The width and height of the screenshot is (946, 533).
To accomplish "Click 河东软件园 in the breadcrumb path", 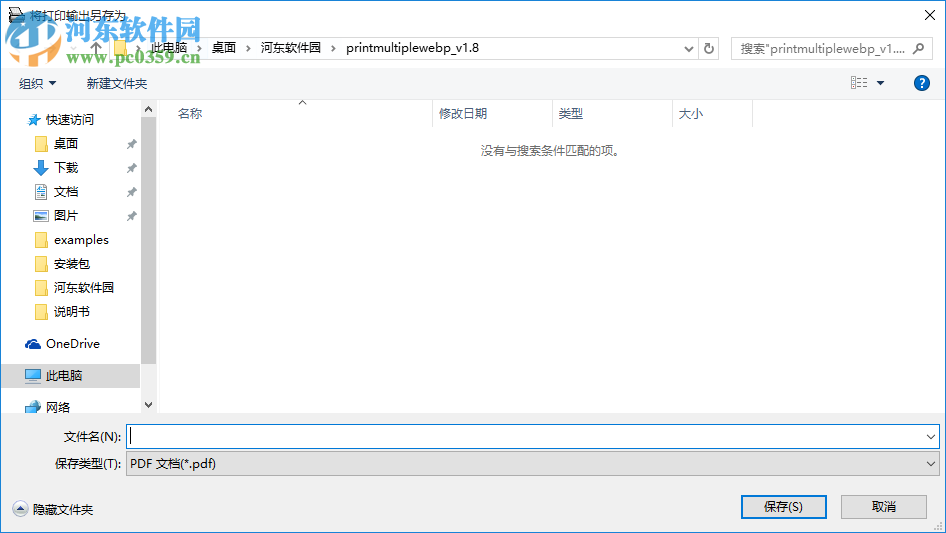I will pyautogui.click(x=291, y=48).
